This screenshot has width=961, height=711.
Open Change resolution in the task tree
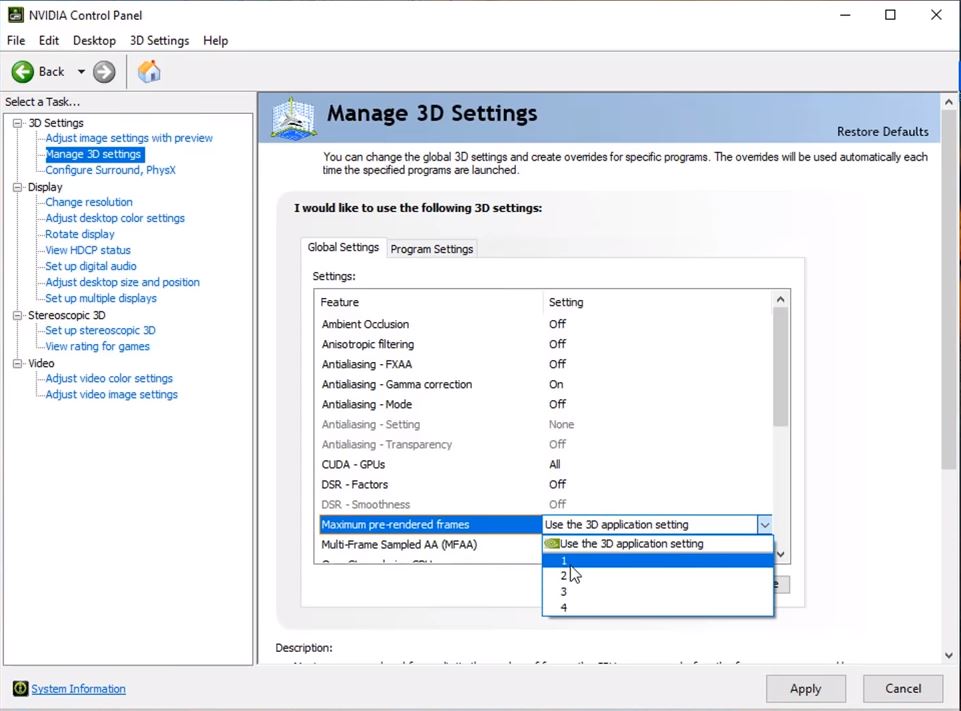(x=89, y=202)
